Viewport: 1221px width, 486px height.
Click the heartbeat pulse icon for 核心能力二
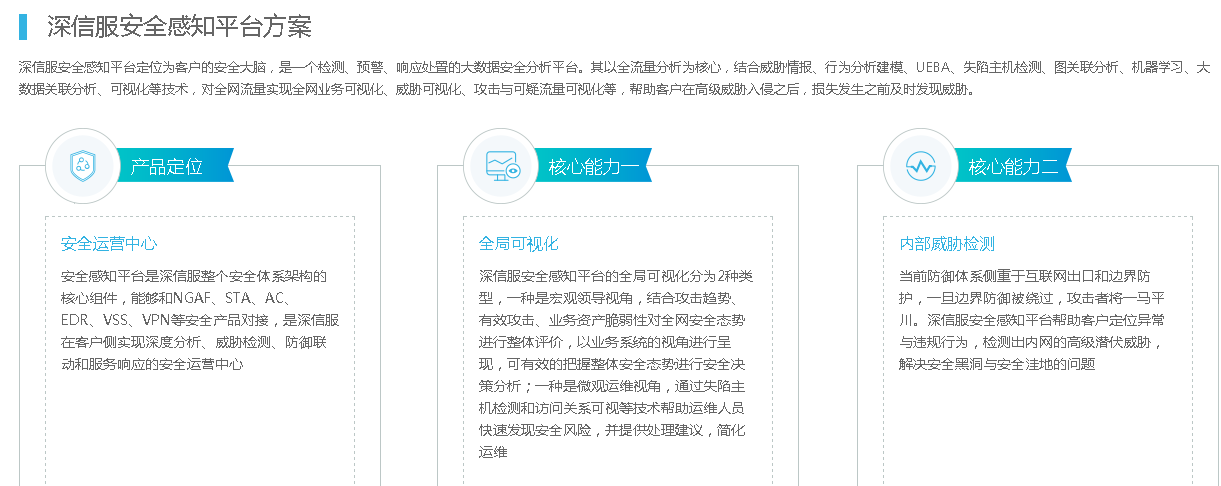920,166
